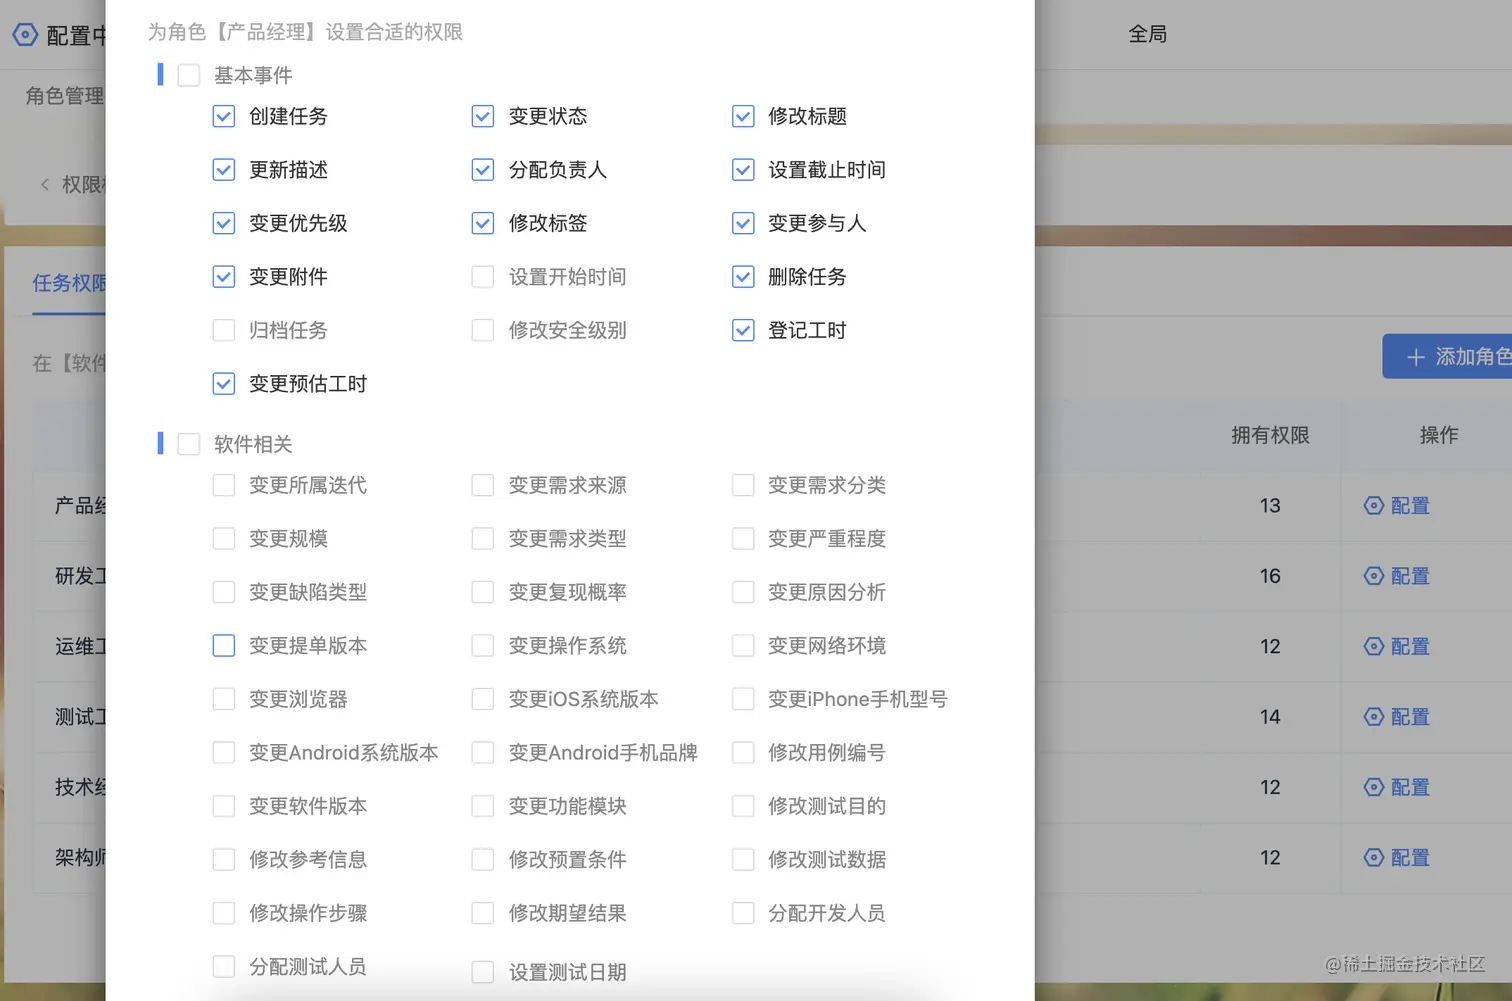Check the 变更需求分类 checkbox

[743, 485]
